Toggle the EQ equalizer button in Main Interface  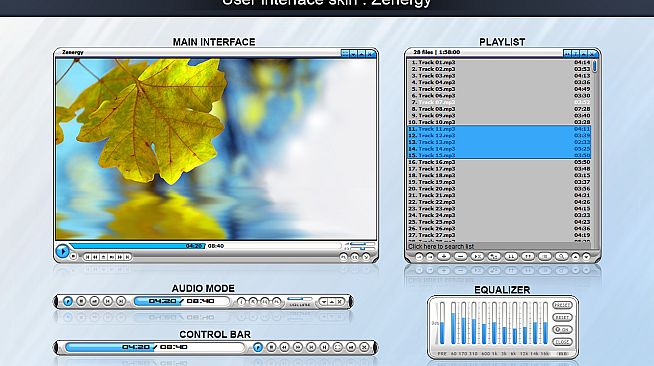click(355, 257)
